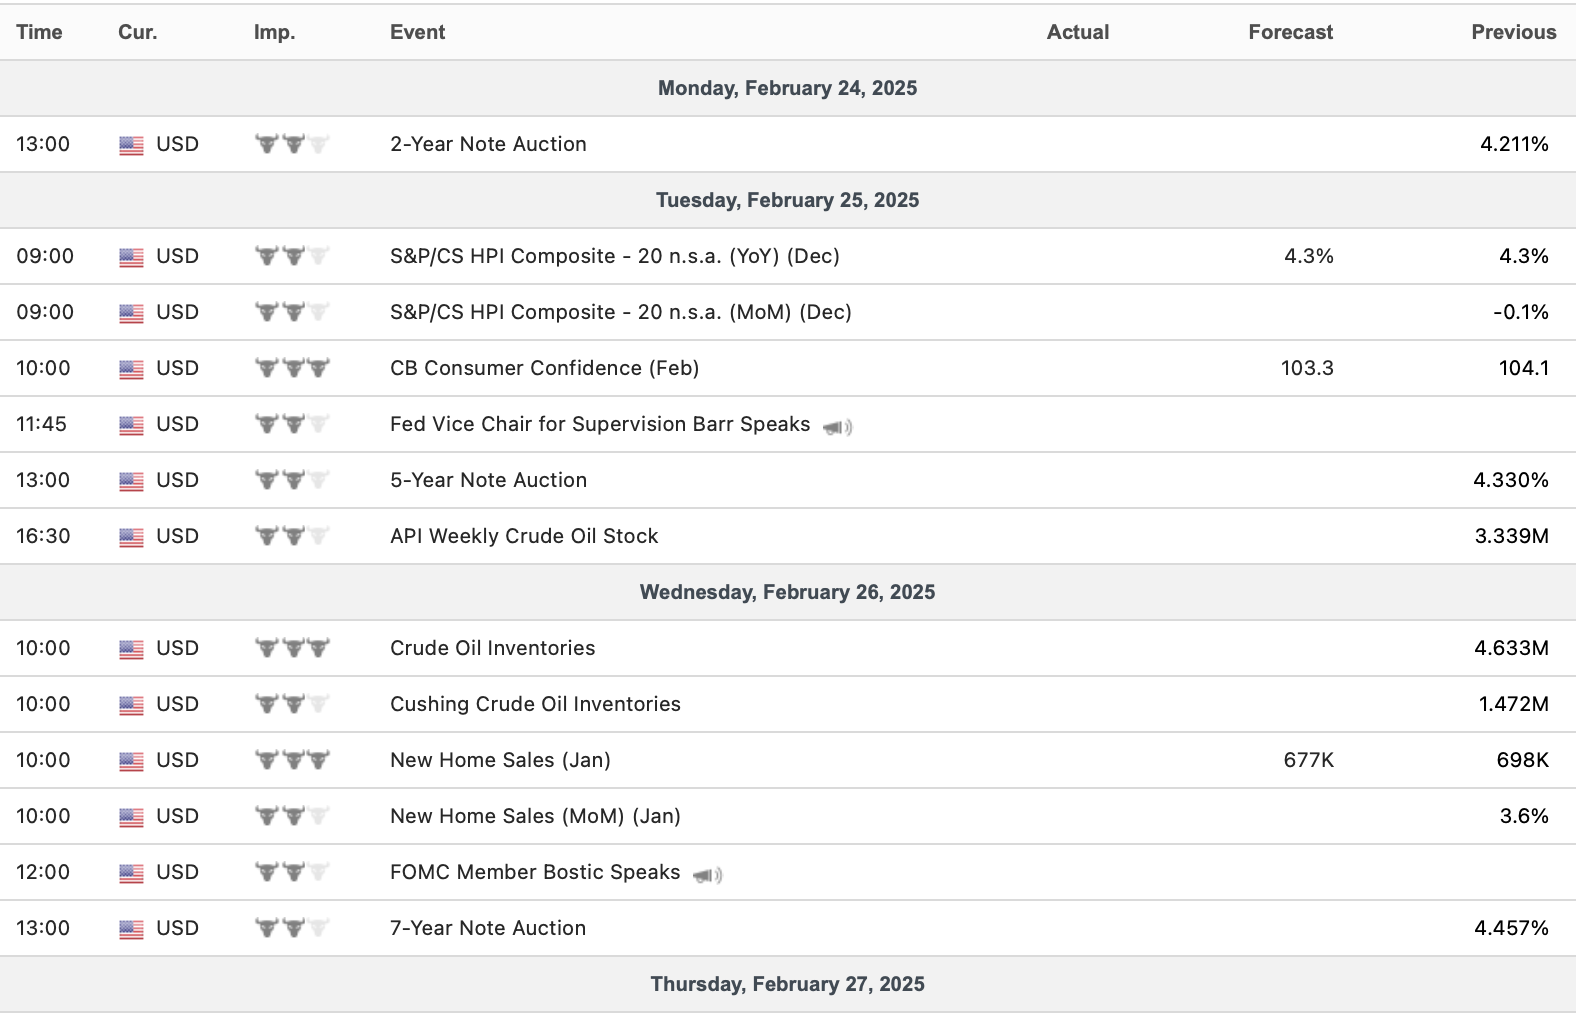
Task: Click importance bulls for CB Consumer Confidence
Action: tap(292, 368)
